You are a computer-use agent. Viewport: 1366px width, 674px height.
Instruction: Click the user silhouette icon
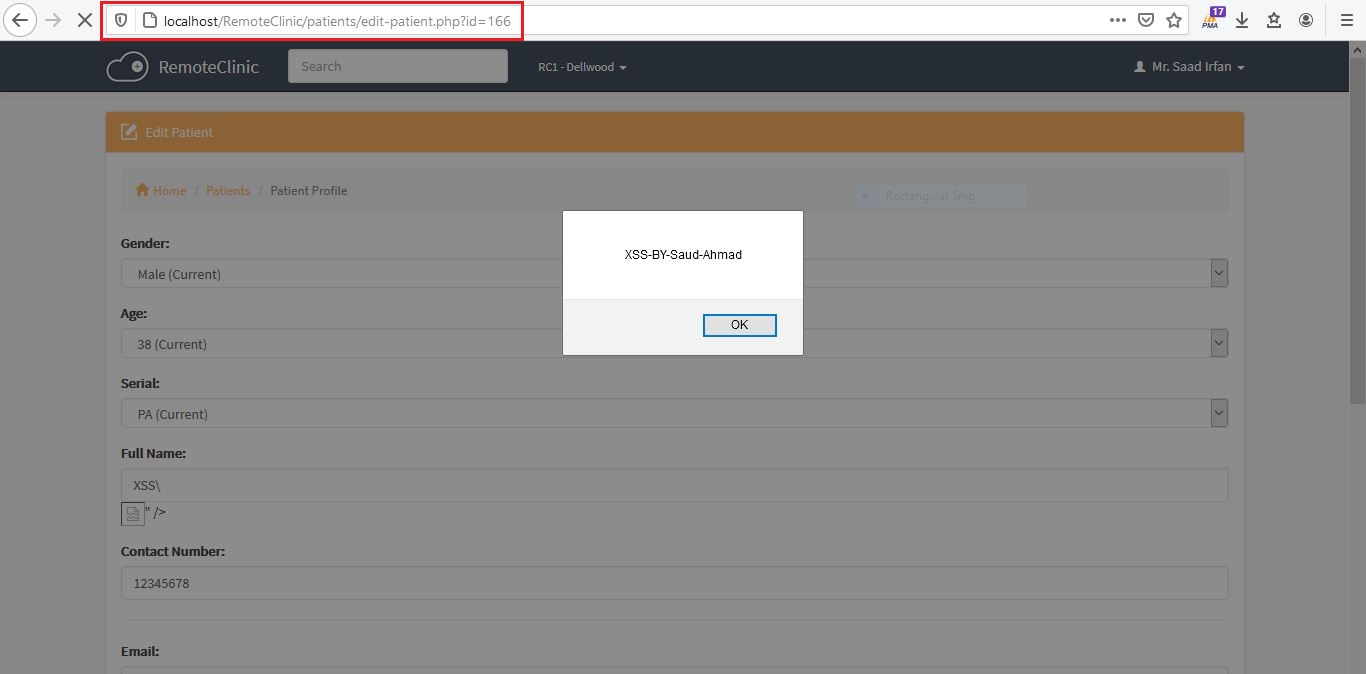tap(1139, 67)
